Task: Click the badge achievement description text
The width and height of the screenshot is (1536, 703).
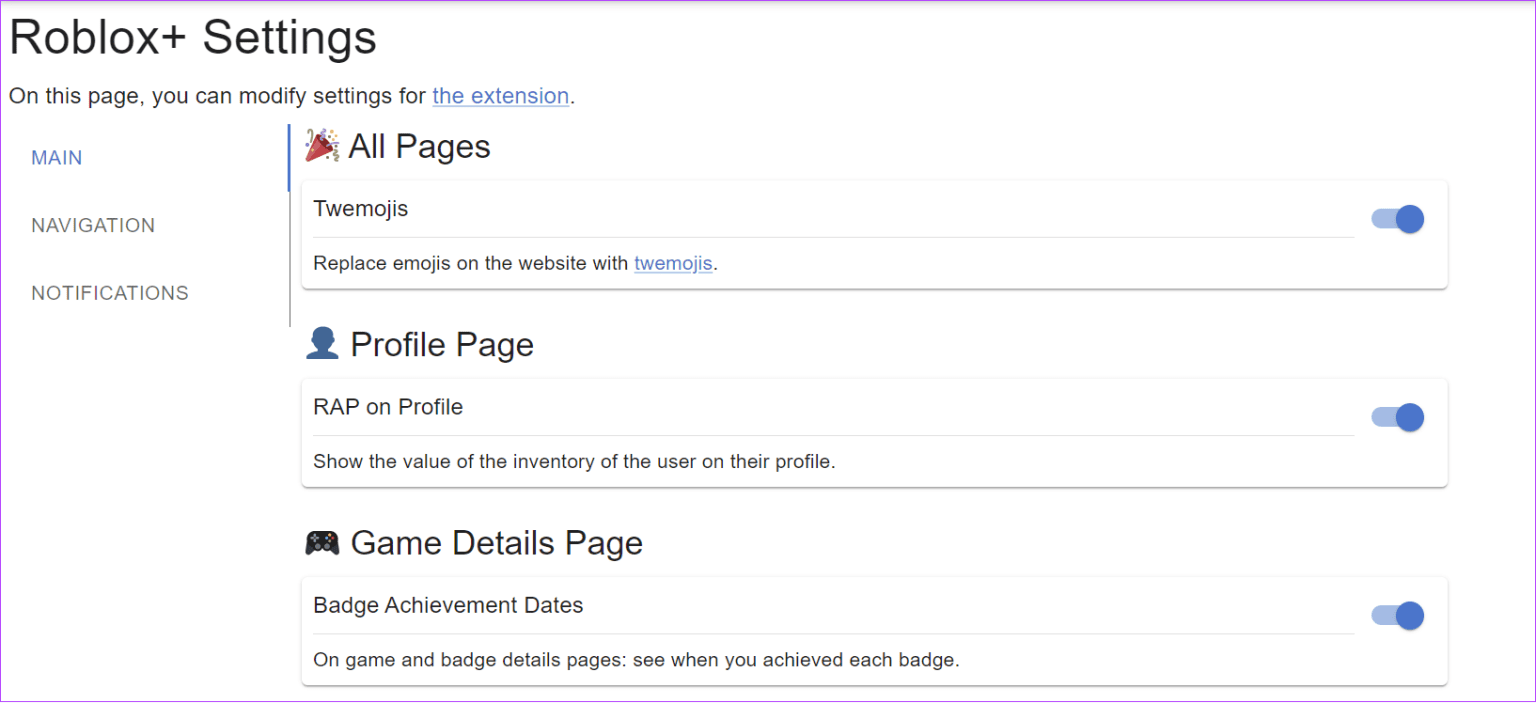Action: [636, 660]
